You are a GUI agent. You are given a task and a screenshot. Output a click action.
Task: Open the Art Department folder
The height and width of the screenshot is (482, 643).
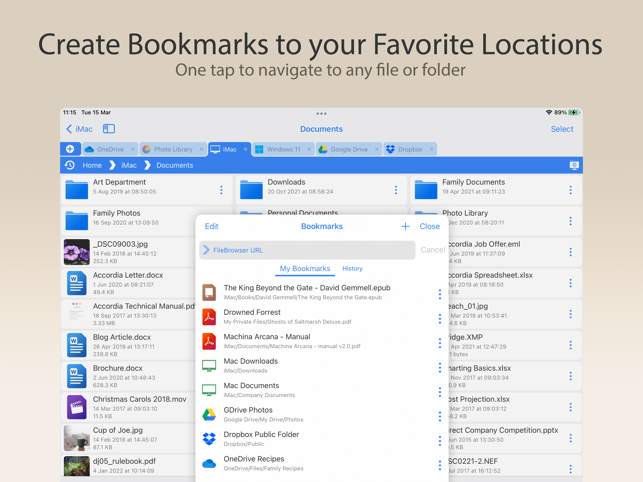point(146,190)
